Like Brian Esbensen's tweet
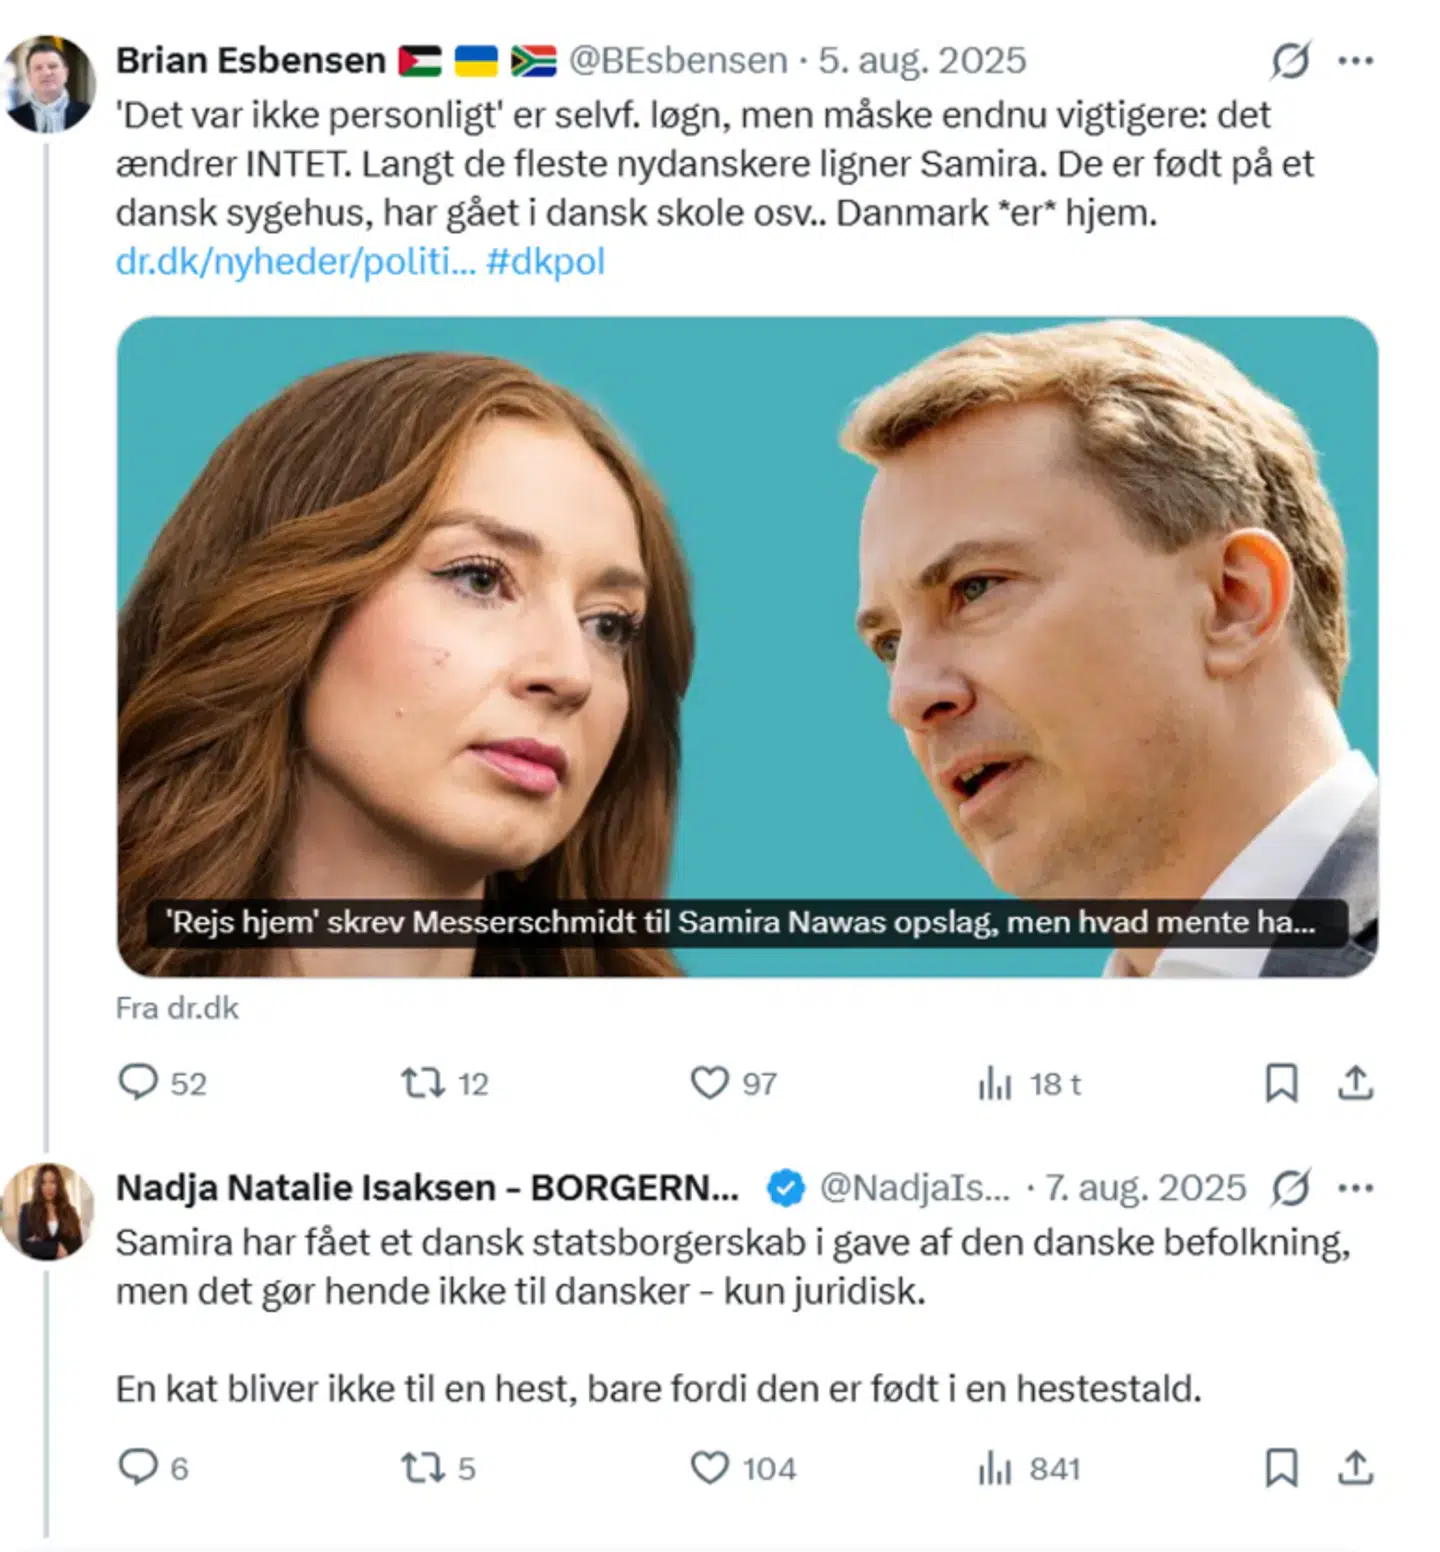The image size is (1440, 1552). [x=714, y=1082]
